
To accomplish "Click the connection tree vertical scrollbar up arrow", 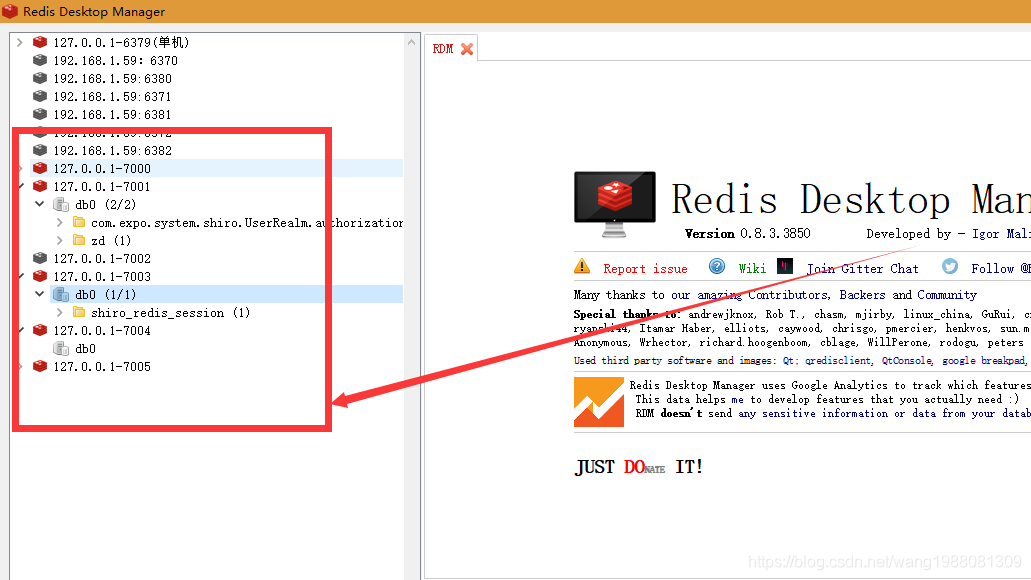I will (x=412, y=42).
